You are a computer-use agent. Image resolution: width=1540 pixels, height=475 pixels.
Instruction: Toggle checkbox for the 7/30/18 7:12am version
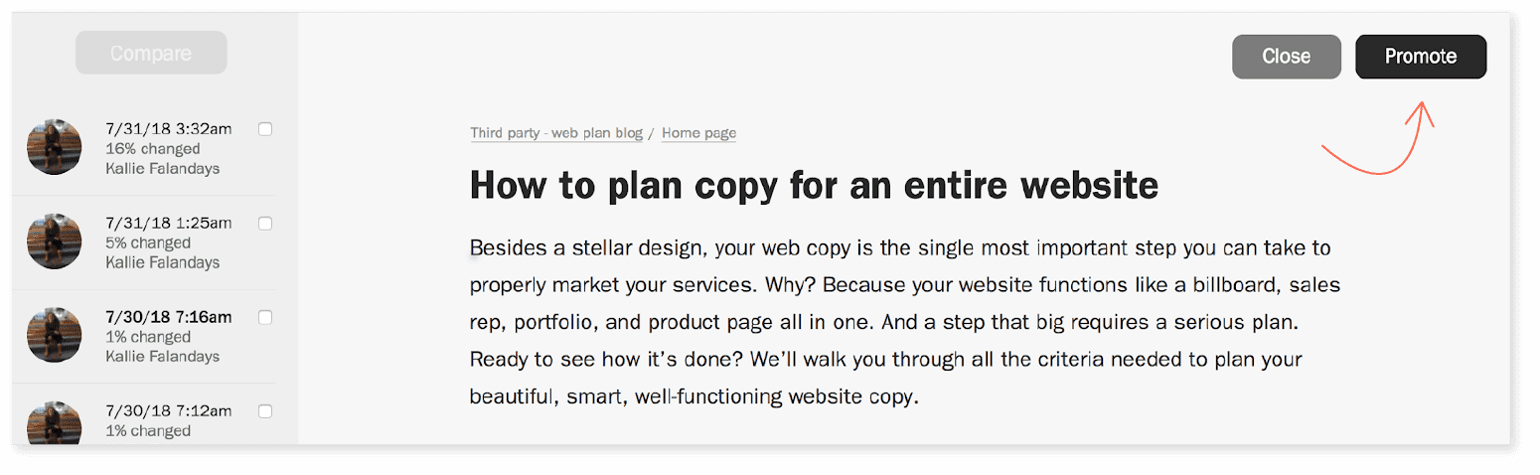pos(265,410)
